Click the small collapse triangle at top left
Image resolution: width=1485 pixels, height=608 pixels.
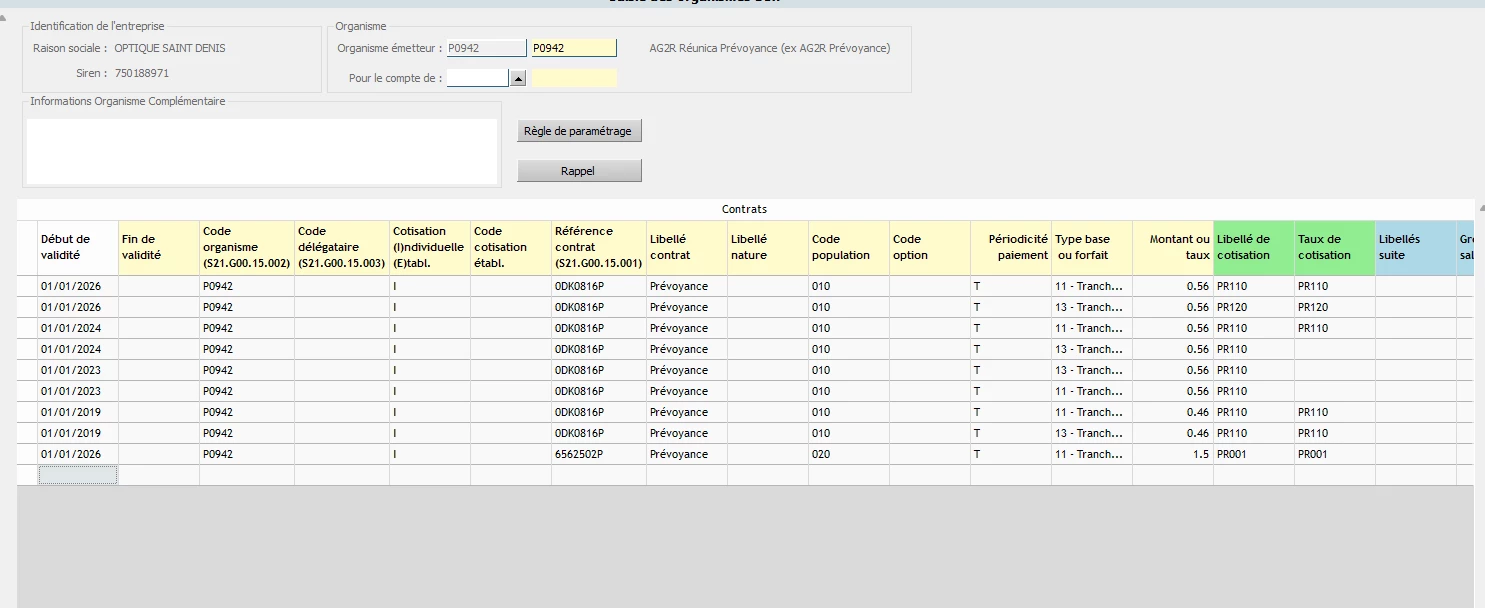coord(3,17)
